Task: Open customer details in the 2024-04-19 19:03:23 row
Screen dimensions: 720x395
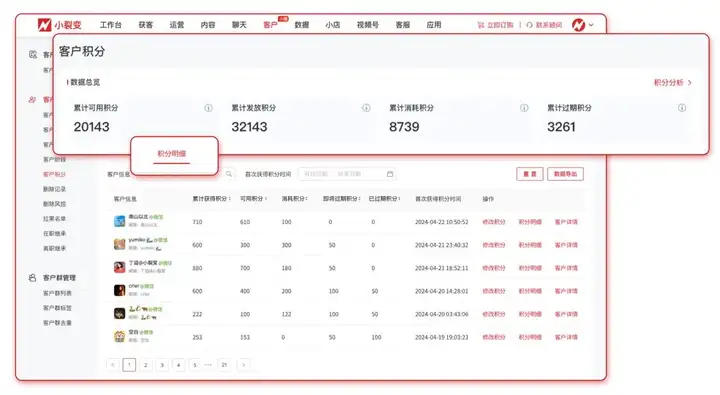Action: [x=566, y=337]
